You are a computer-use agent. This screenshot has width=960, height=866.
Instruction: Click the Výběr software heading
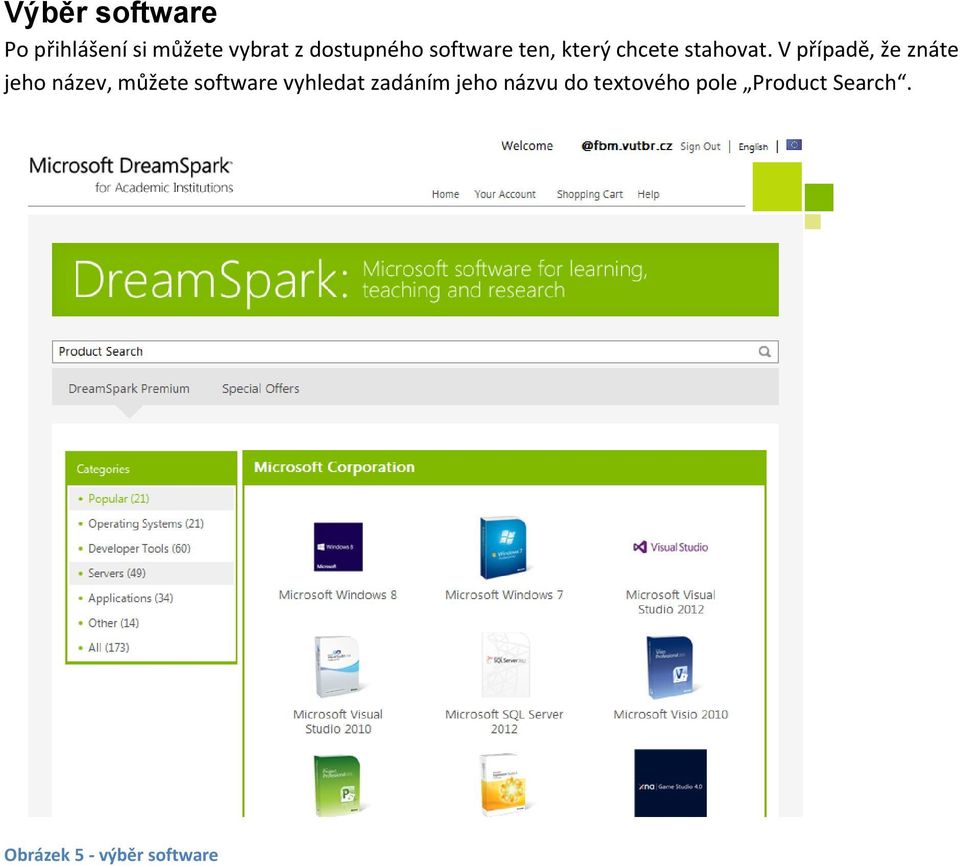pyautogui.click(x=111, y=13)
